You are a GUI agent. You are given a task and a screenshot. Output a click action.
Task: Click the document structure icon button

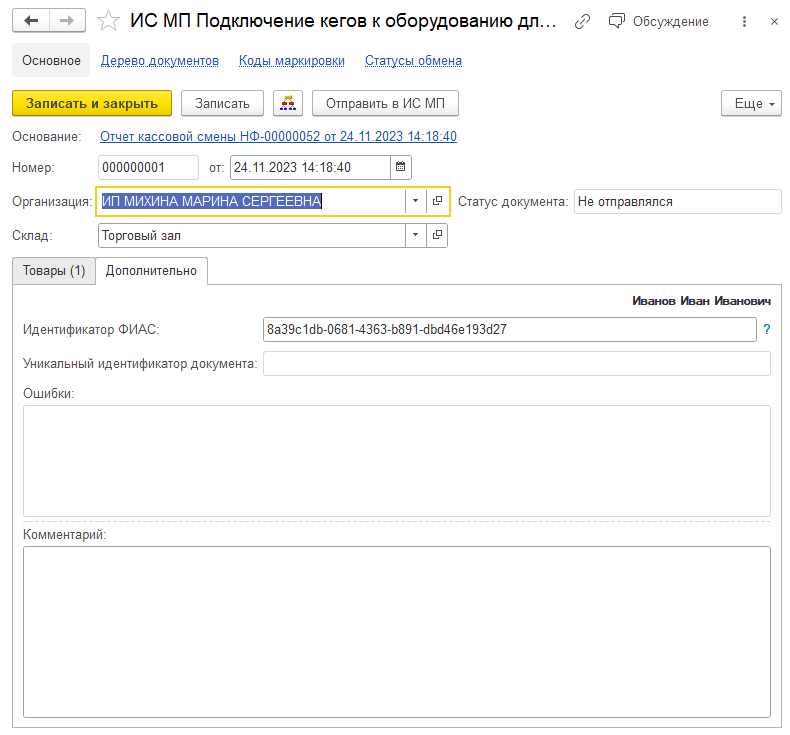[x=288, y=103]
